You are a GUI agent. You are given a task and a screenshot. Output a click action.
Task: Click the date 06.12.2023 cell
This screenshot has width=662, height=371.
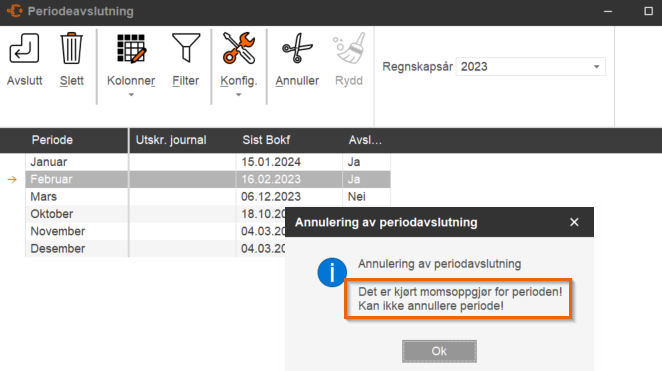pyautogui.click(x=289, y=197)
